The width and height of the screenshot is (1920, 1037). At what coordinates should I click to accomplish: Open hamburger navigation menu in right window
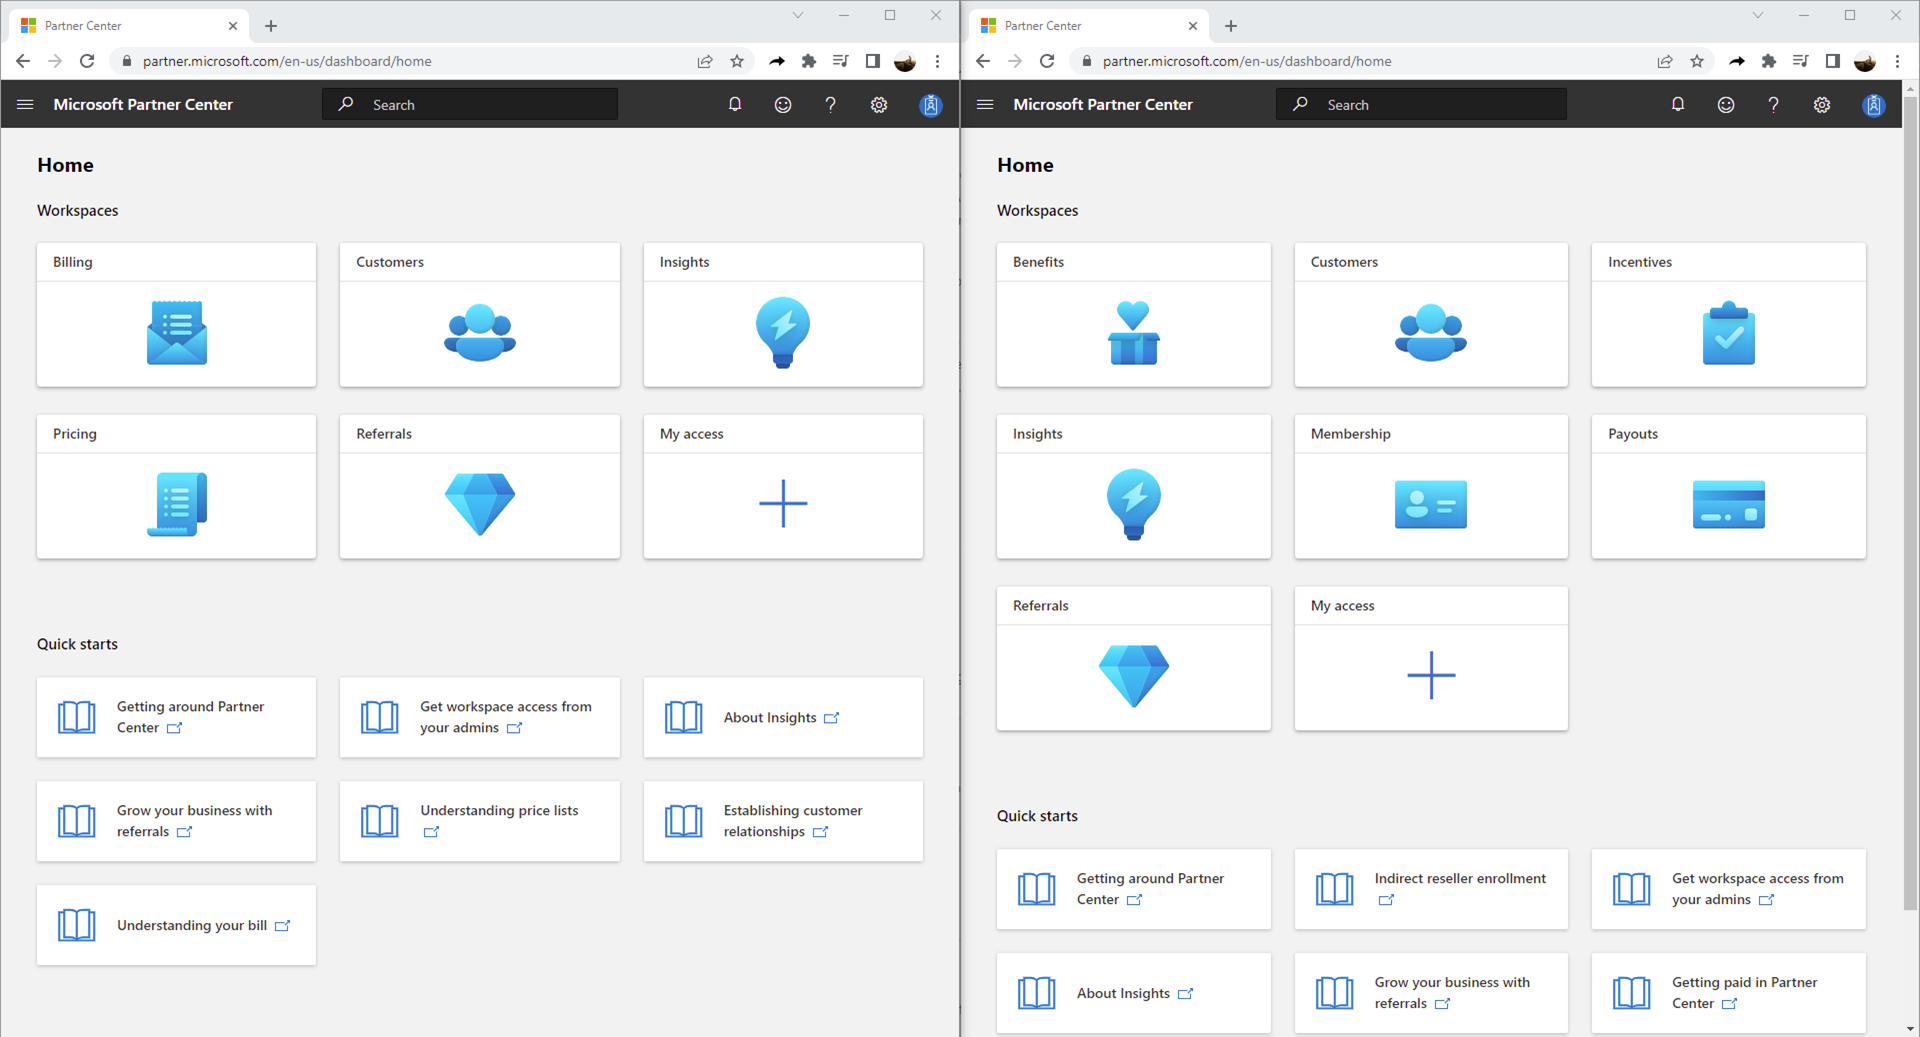(x=985, y=104)
